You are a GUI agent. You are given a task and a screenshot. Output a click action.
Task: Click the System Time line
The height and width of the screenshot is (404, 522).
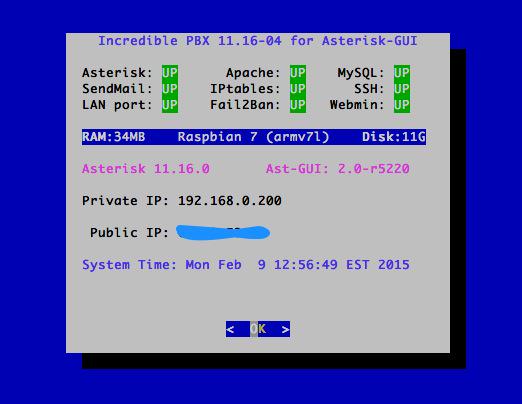pos(246,265)
